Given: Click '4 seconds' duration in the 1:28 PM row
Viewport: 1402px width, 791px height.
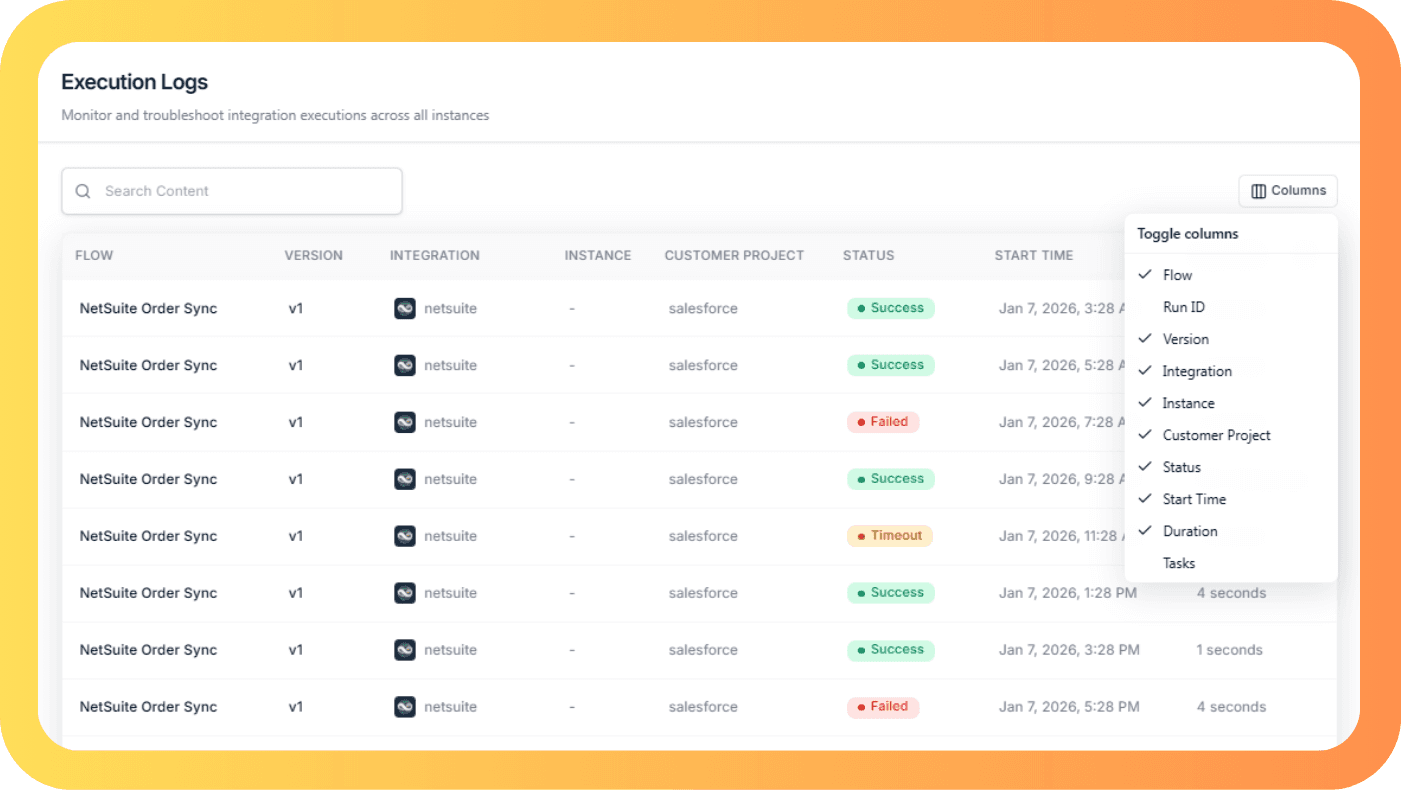Looking at the screenshot, I should (1231, 593).
